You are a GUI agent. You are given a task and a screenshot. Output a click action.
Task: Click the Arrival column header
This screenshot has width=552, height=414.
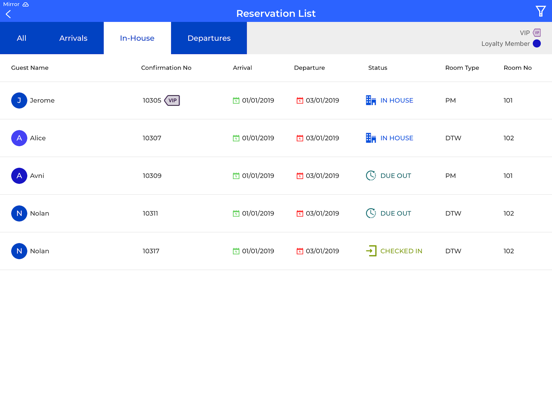(243, 68)
